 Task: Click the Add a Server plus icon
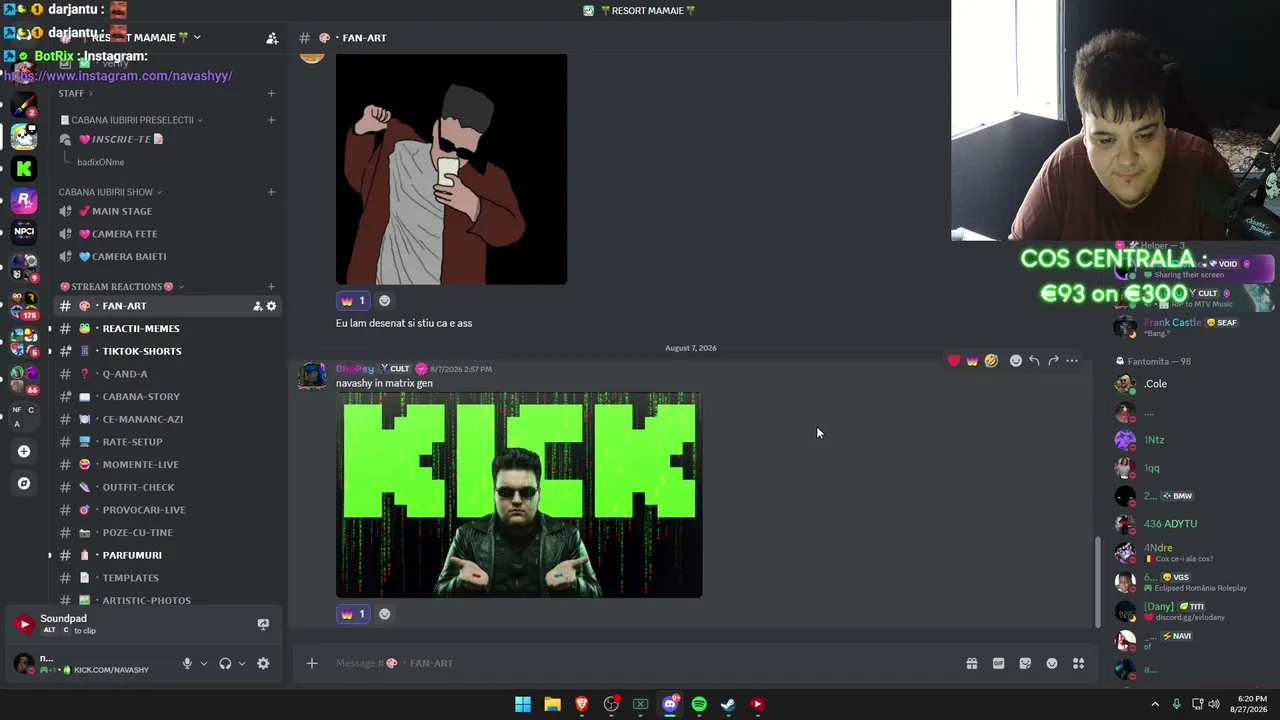pos(24,451)
